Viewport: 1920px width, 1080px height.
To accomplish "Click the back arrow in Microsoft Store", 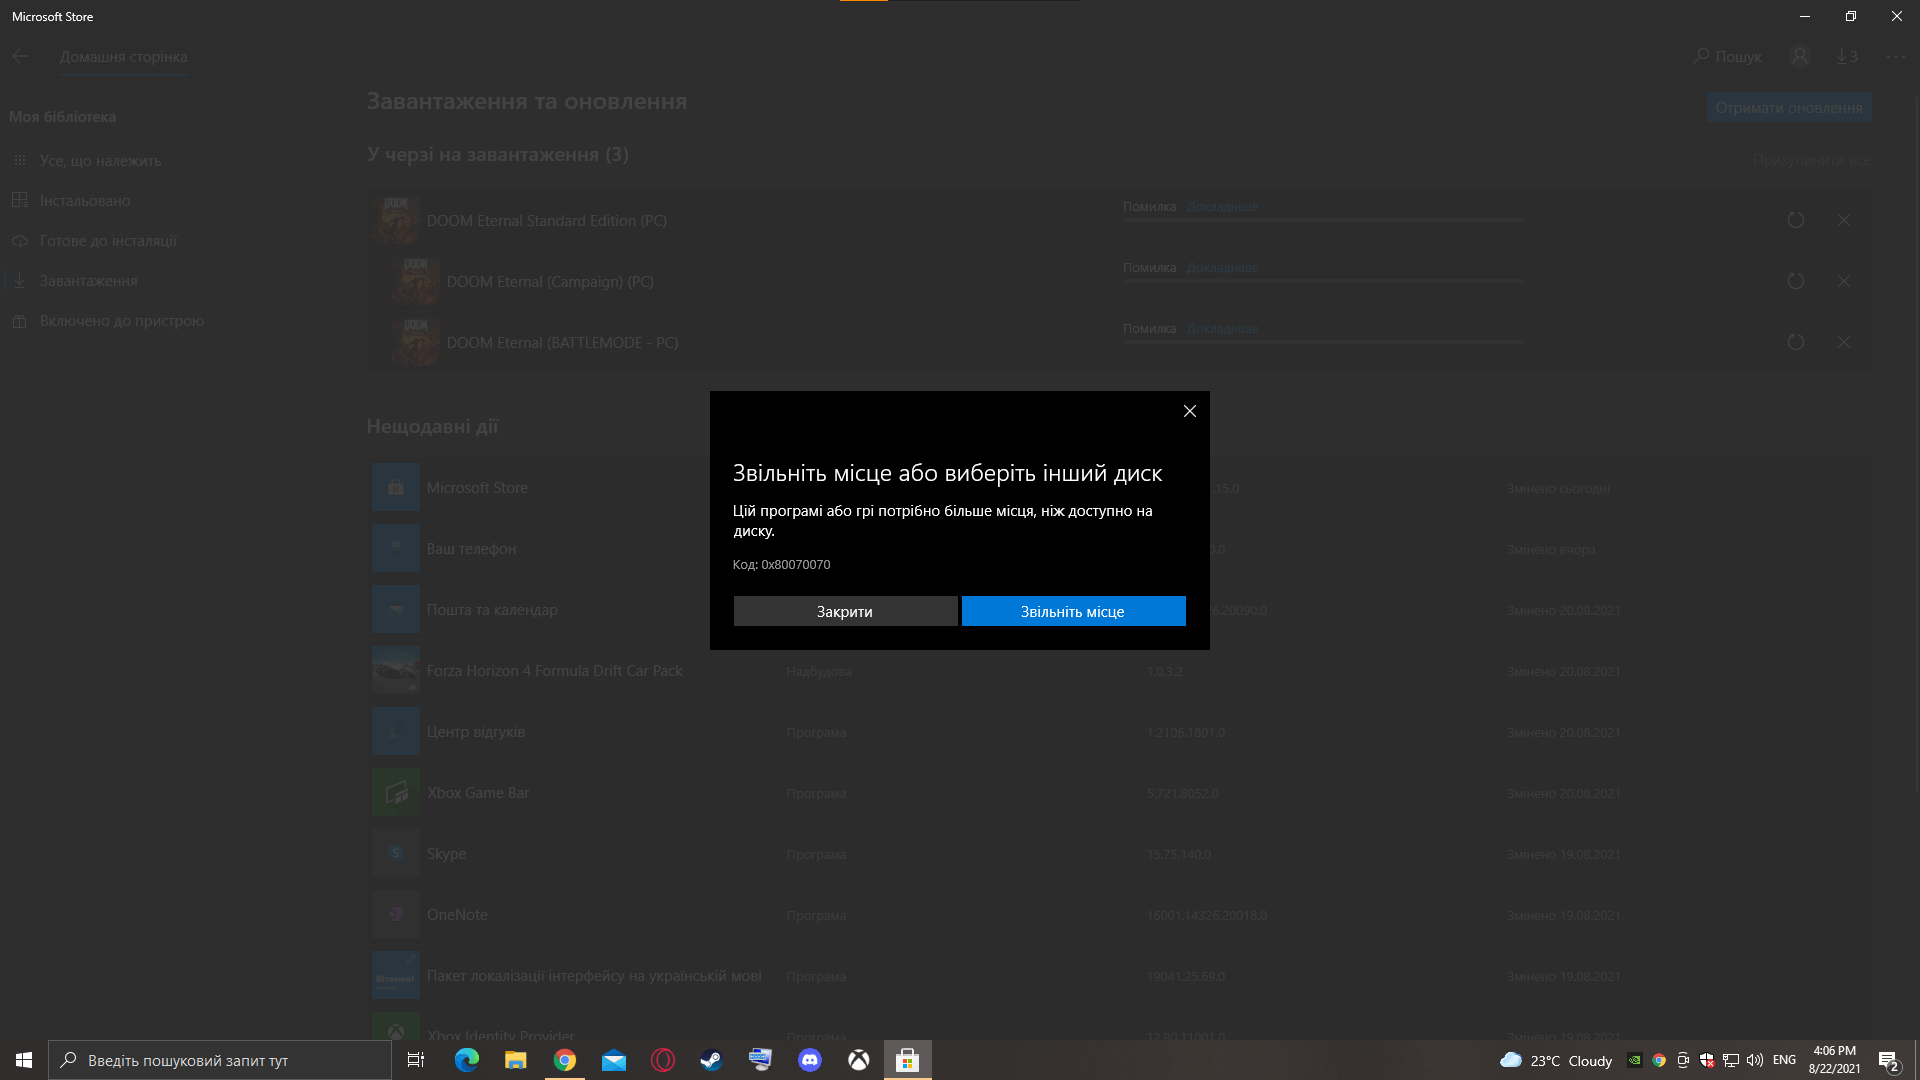I will [20, 57].
